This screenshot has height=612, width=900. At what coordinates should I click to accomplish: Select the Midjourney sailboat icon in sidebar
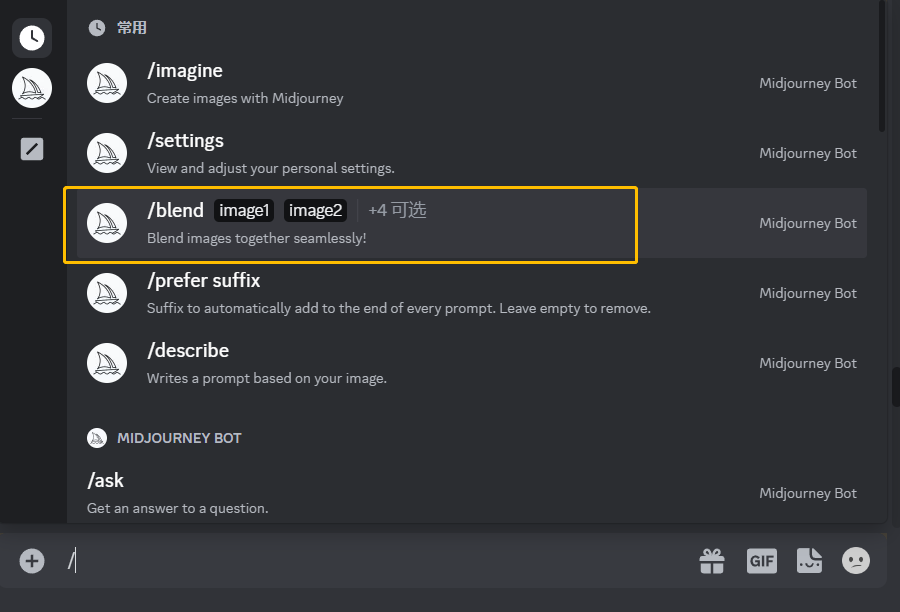32,89
